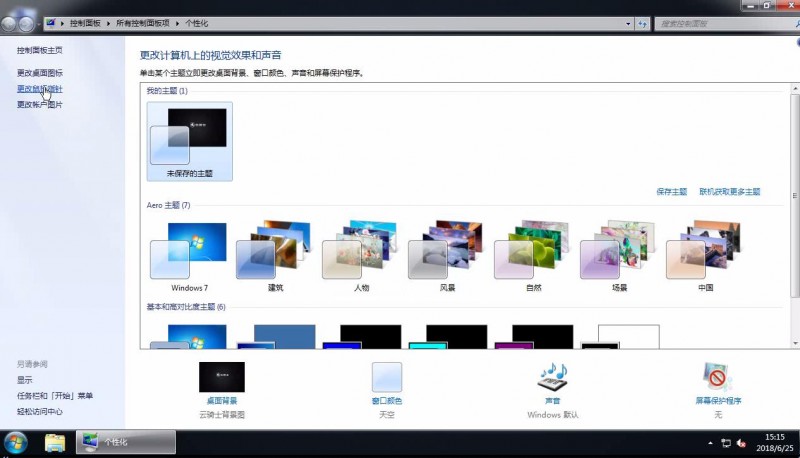Click the Forward navigation button
Viewport: 800px width, 458px height.
(x=26, y=23)
